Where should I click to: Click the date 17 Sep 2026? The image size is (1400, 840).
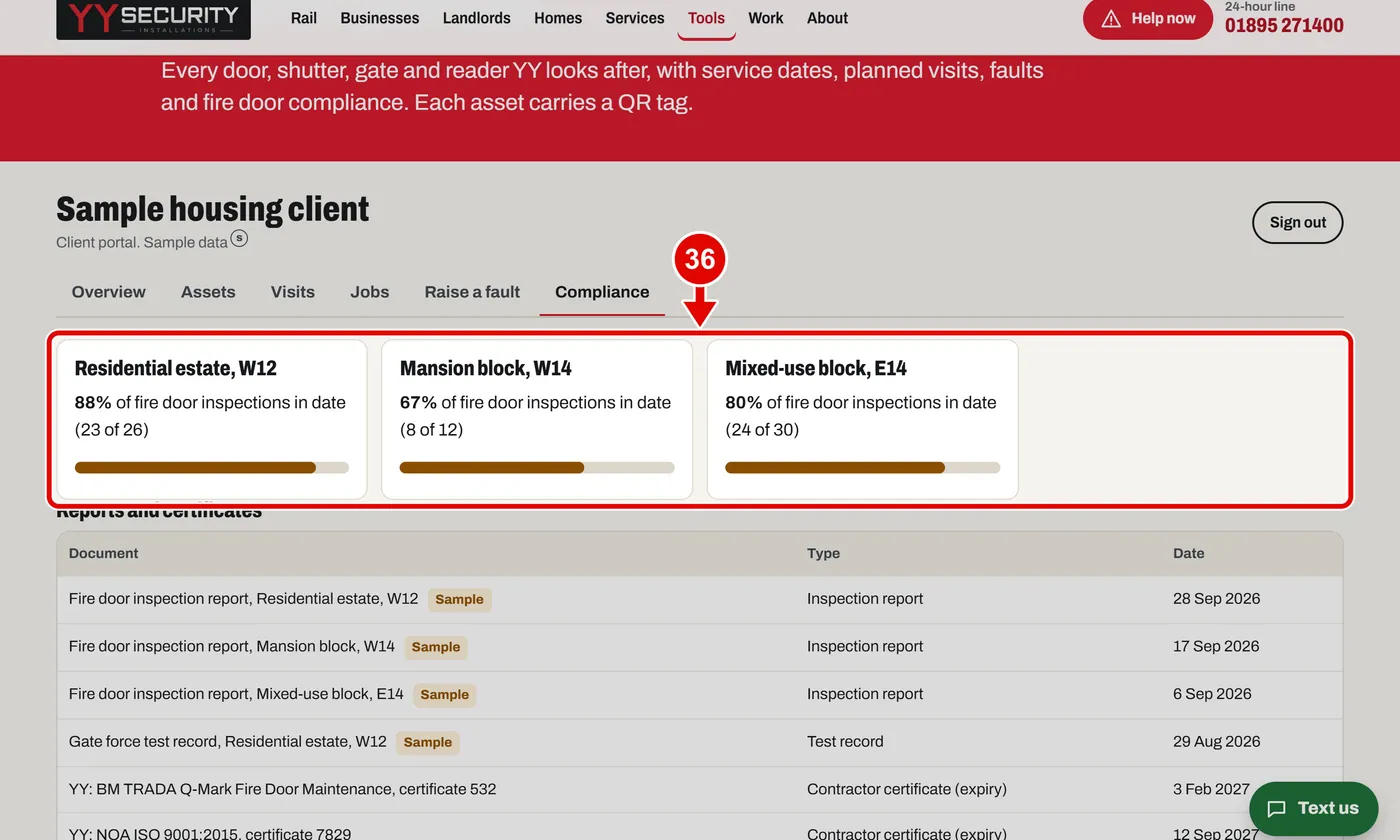tap(1216, 646)
